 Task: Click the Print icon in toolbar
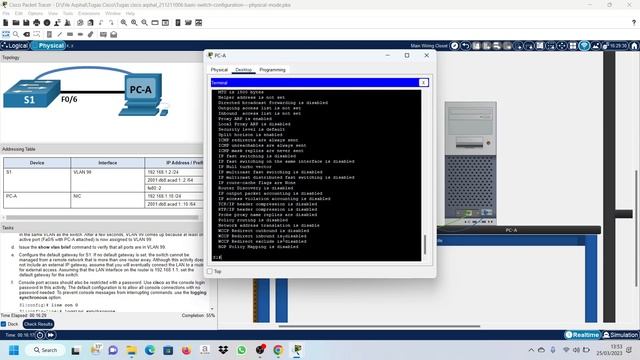[x=37, y=23]
